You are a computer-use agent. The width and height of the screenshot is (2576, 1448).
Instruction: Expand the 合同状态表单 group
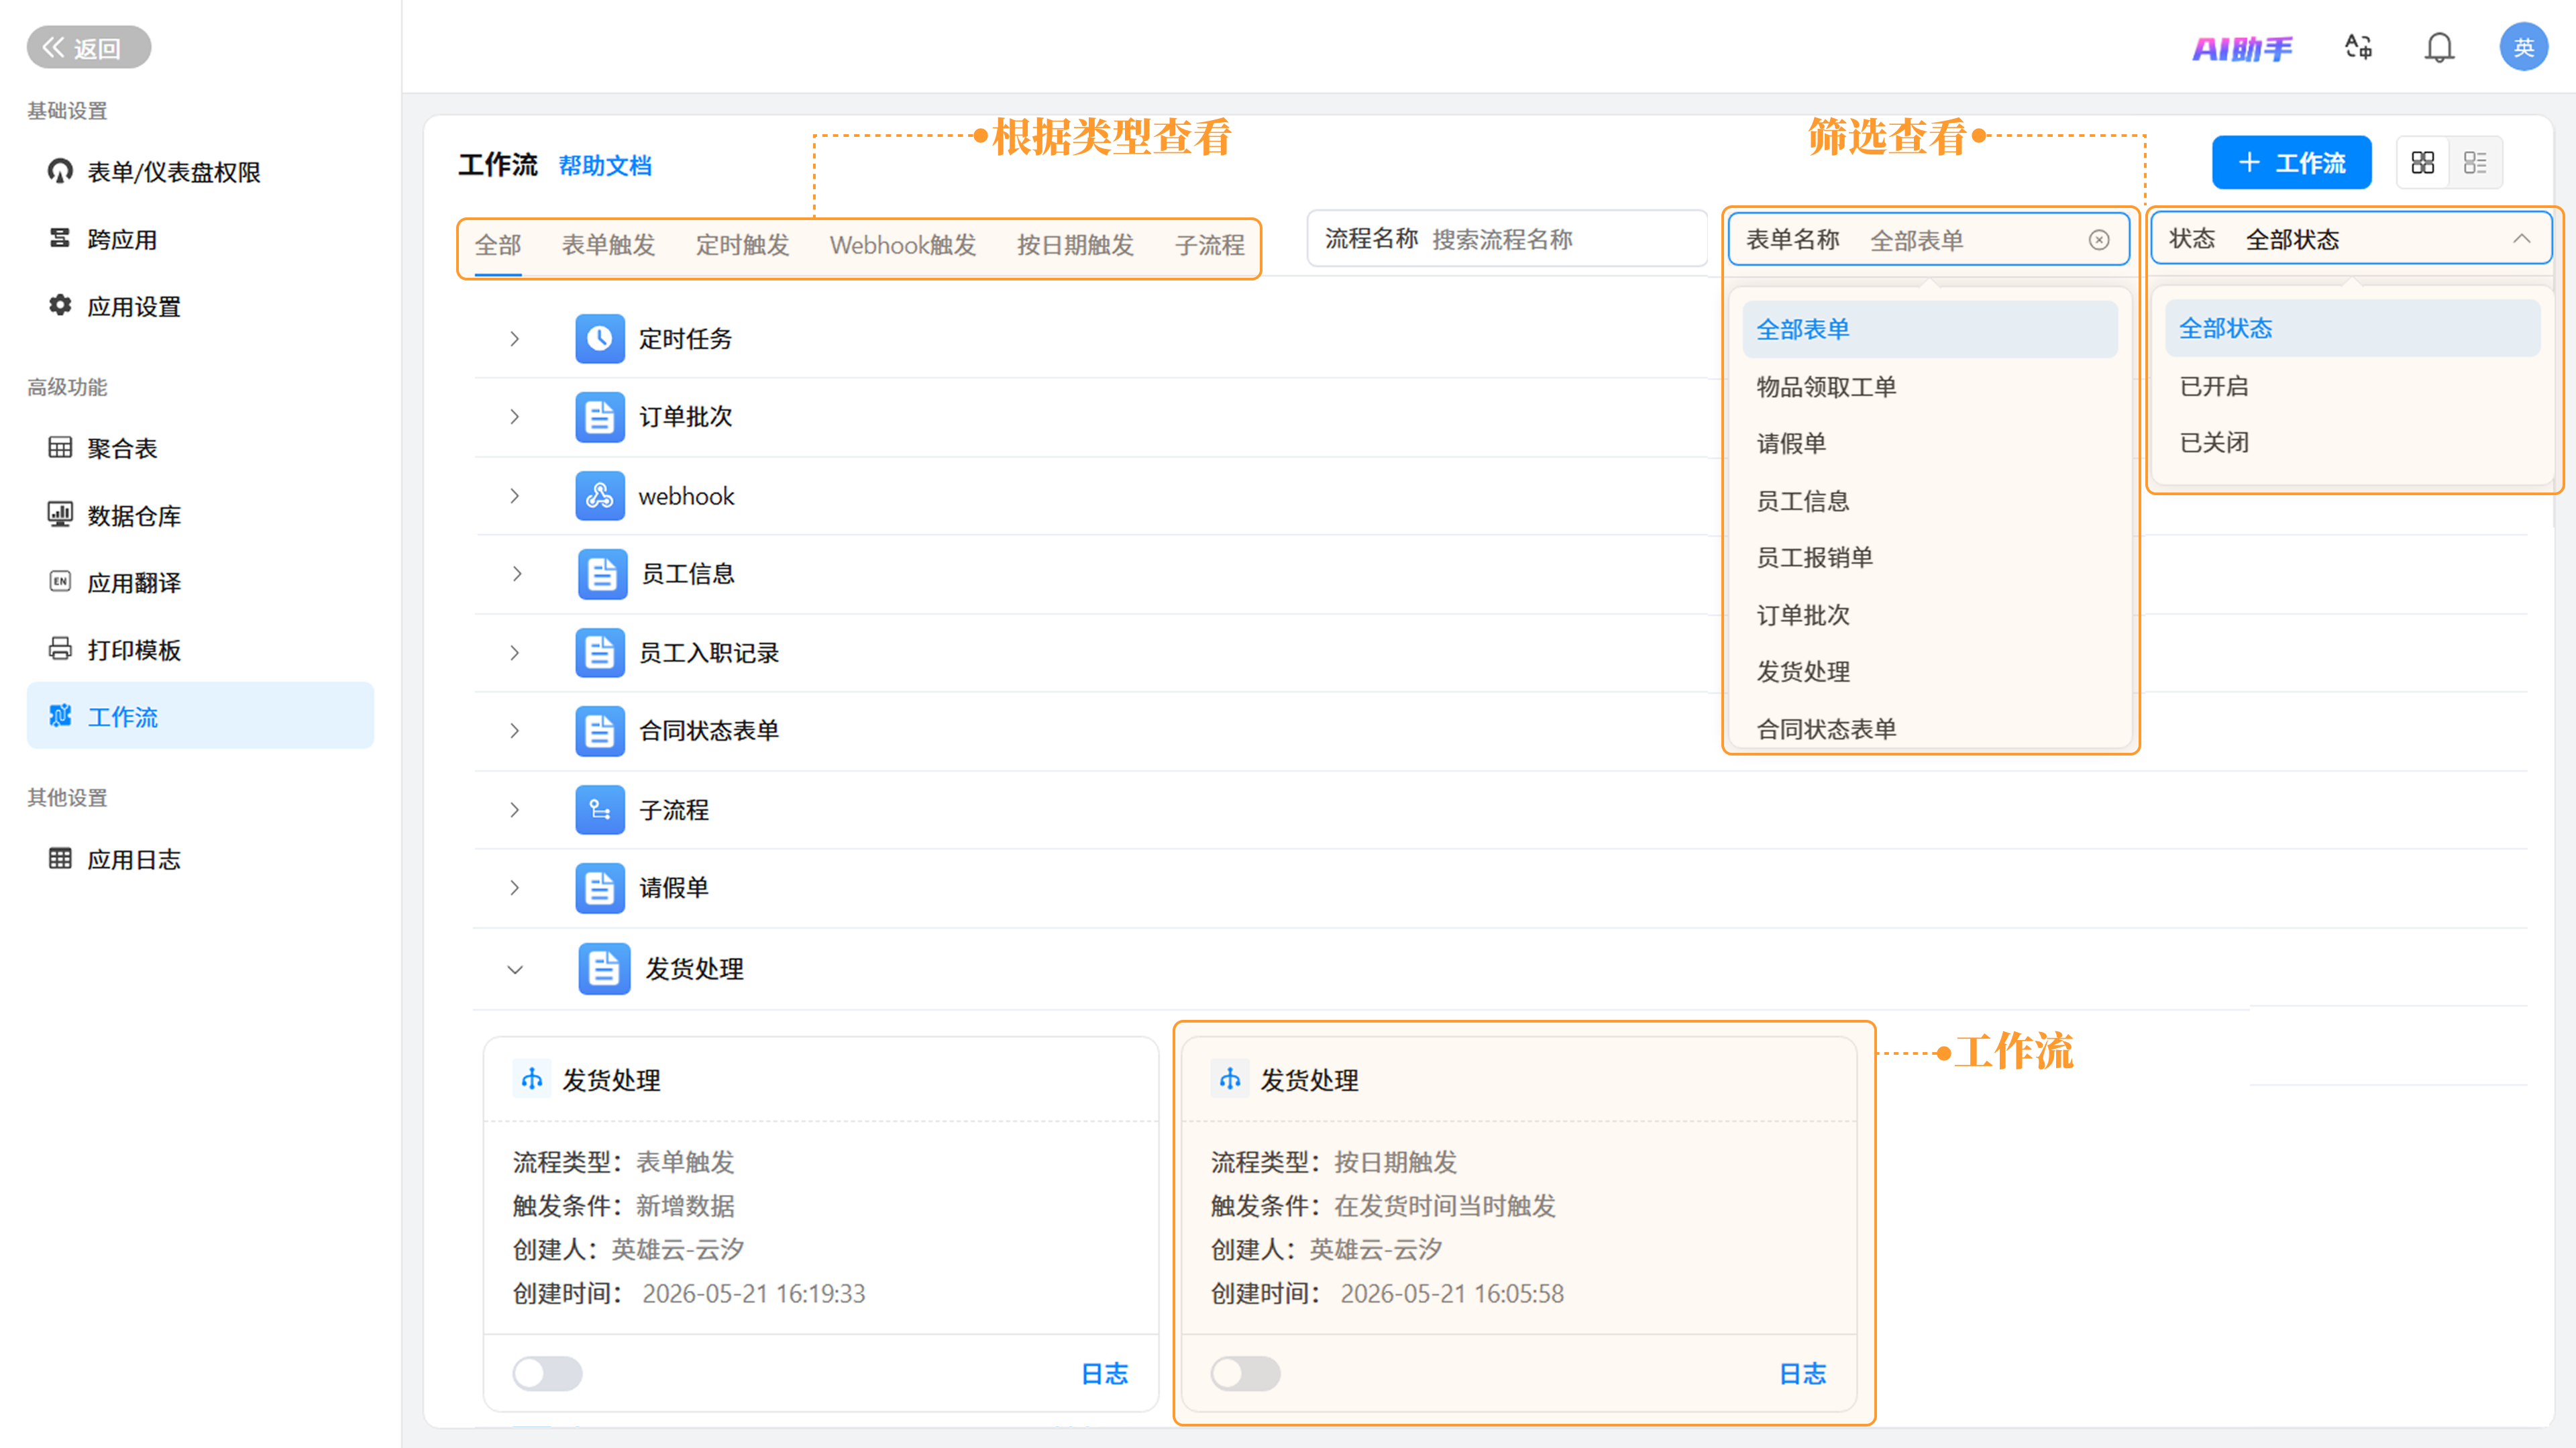click(514, 730)
